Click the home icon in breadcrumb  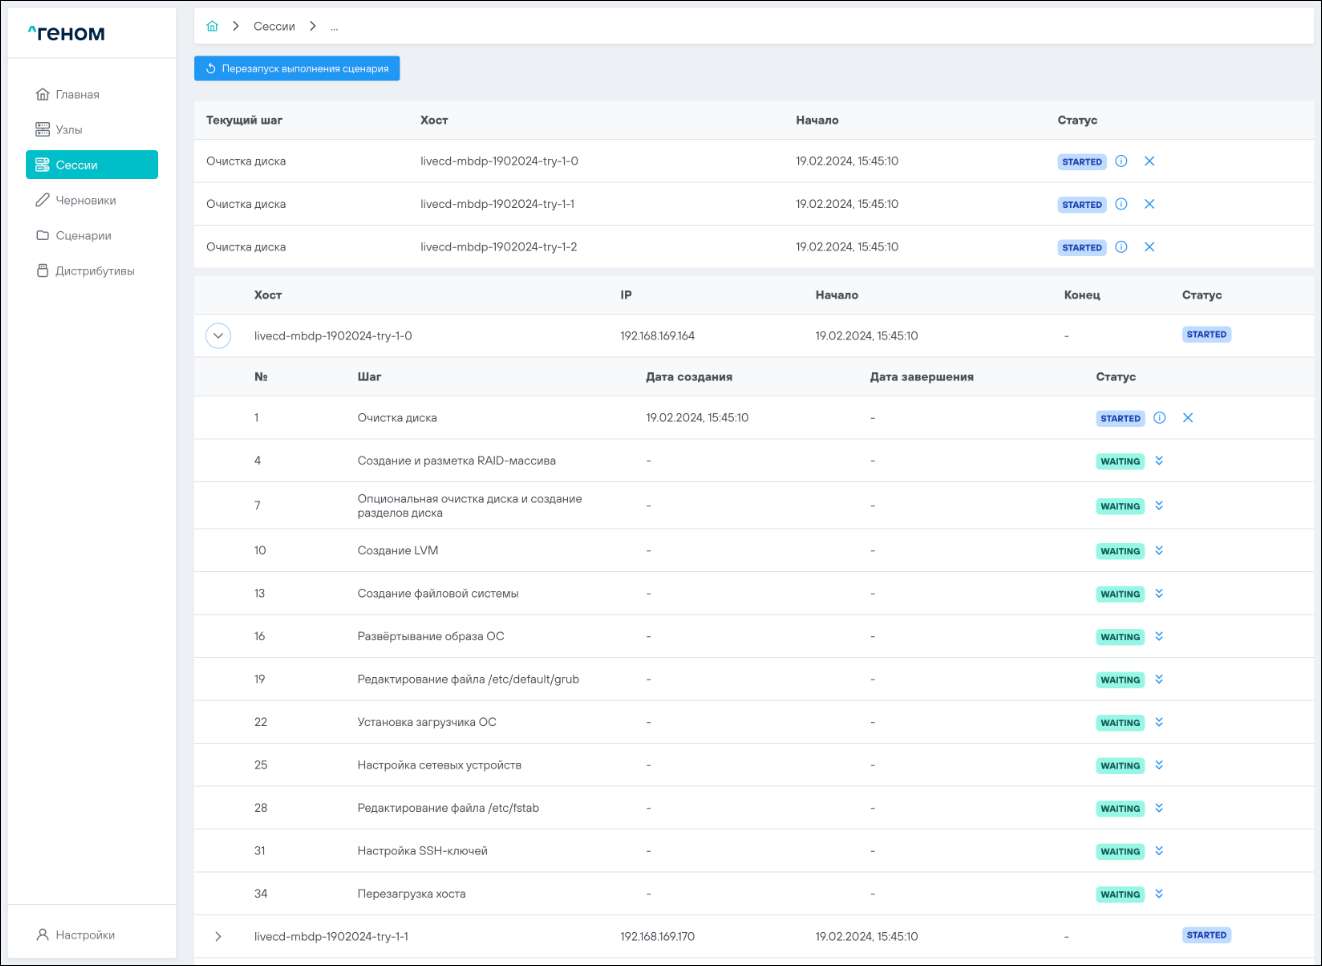(x=212, y=26)
